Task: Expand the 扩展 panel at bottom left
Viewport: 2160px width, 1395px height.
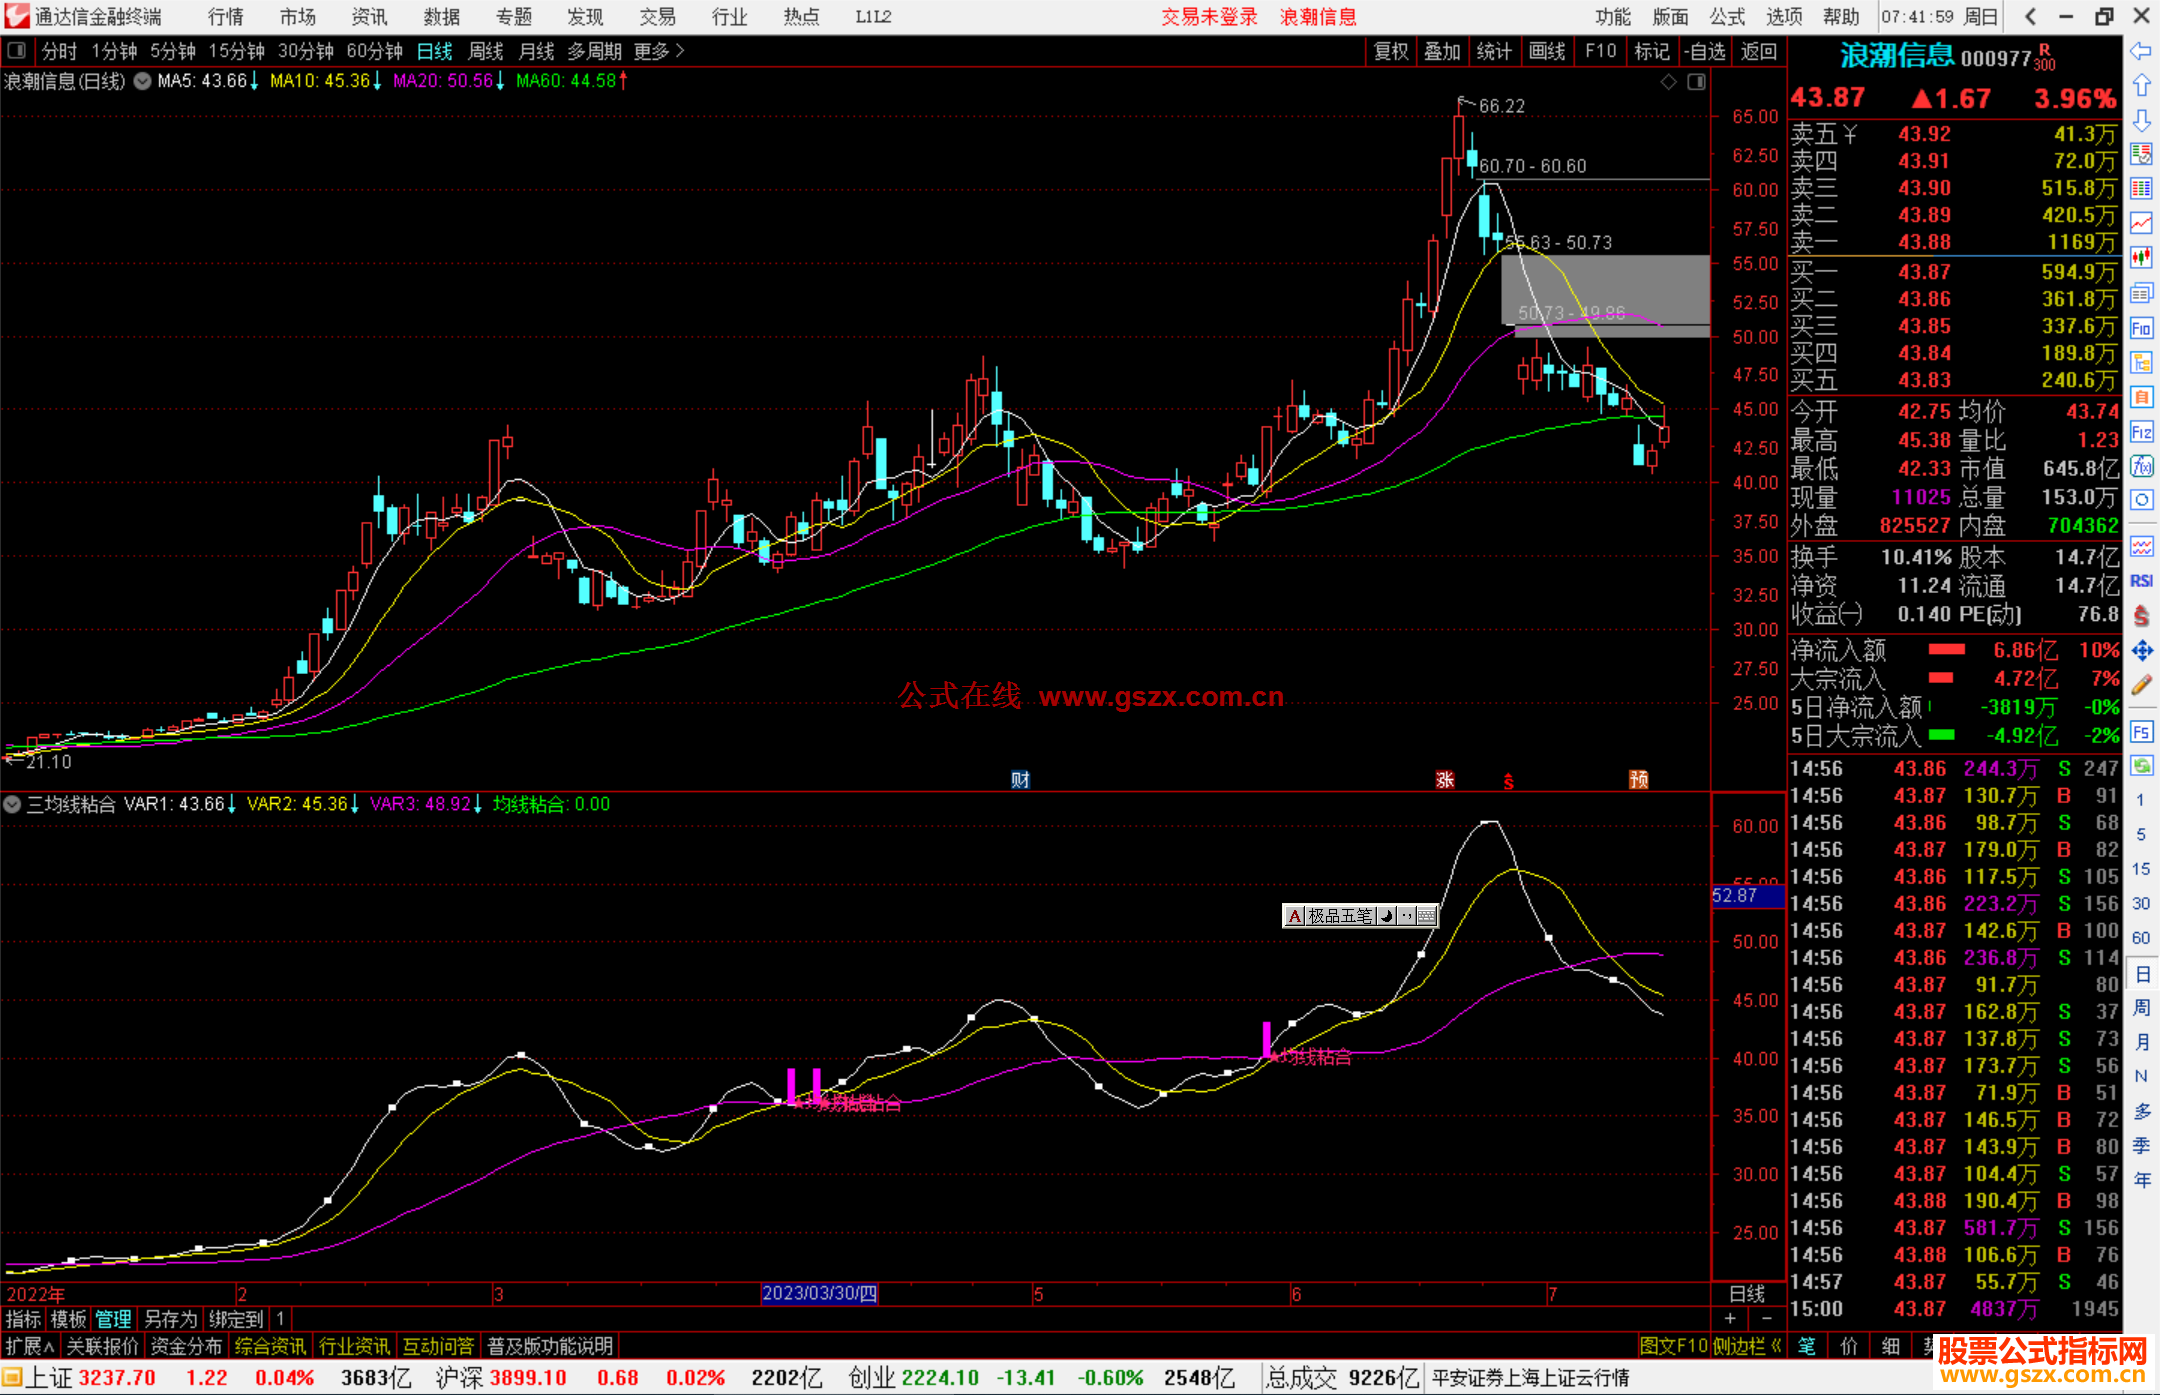Action: click(x=30, y=1346)
